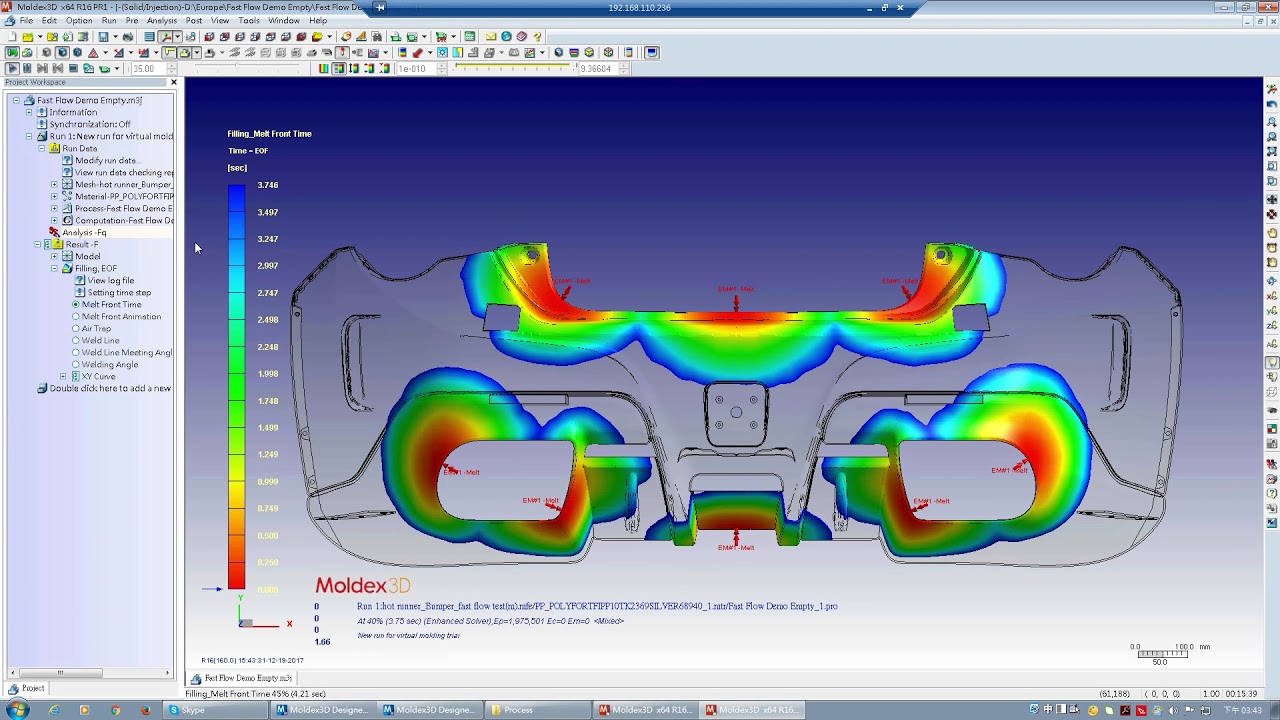Screen dimensions: 1280x720
Task: Click the 35.00 value input field
Action: (149, 68)
